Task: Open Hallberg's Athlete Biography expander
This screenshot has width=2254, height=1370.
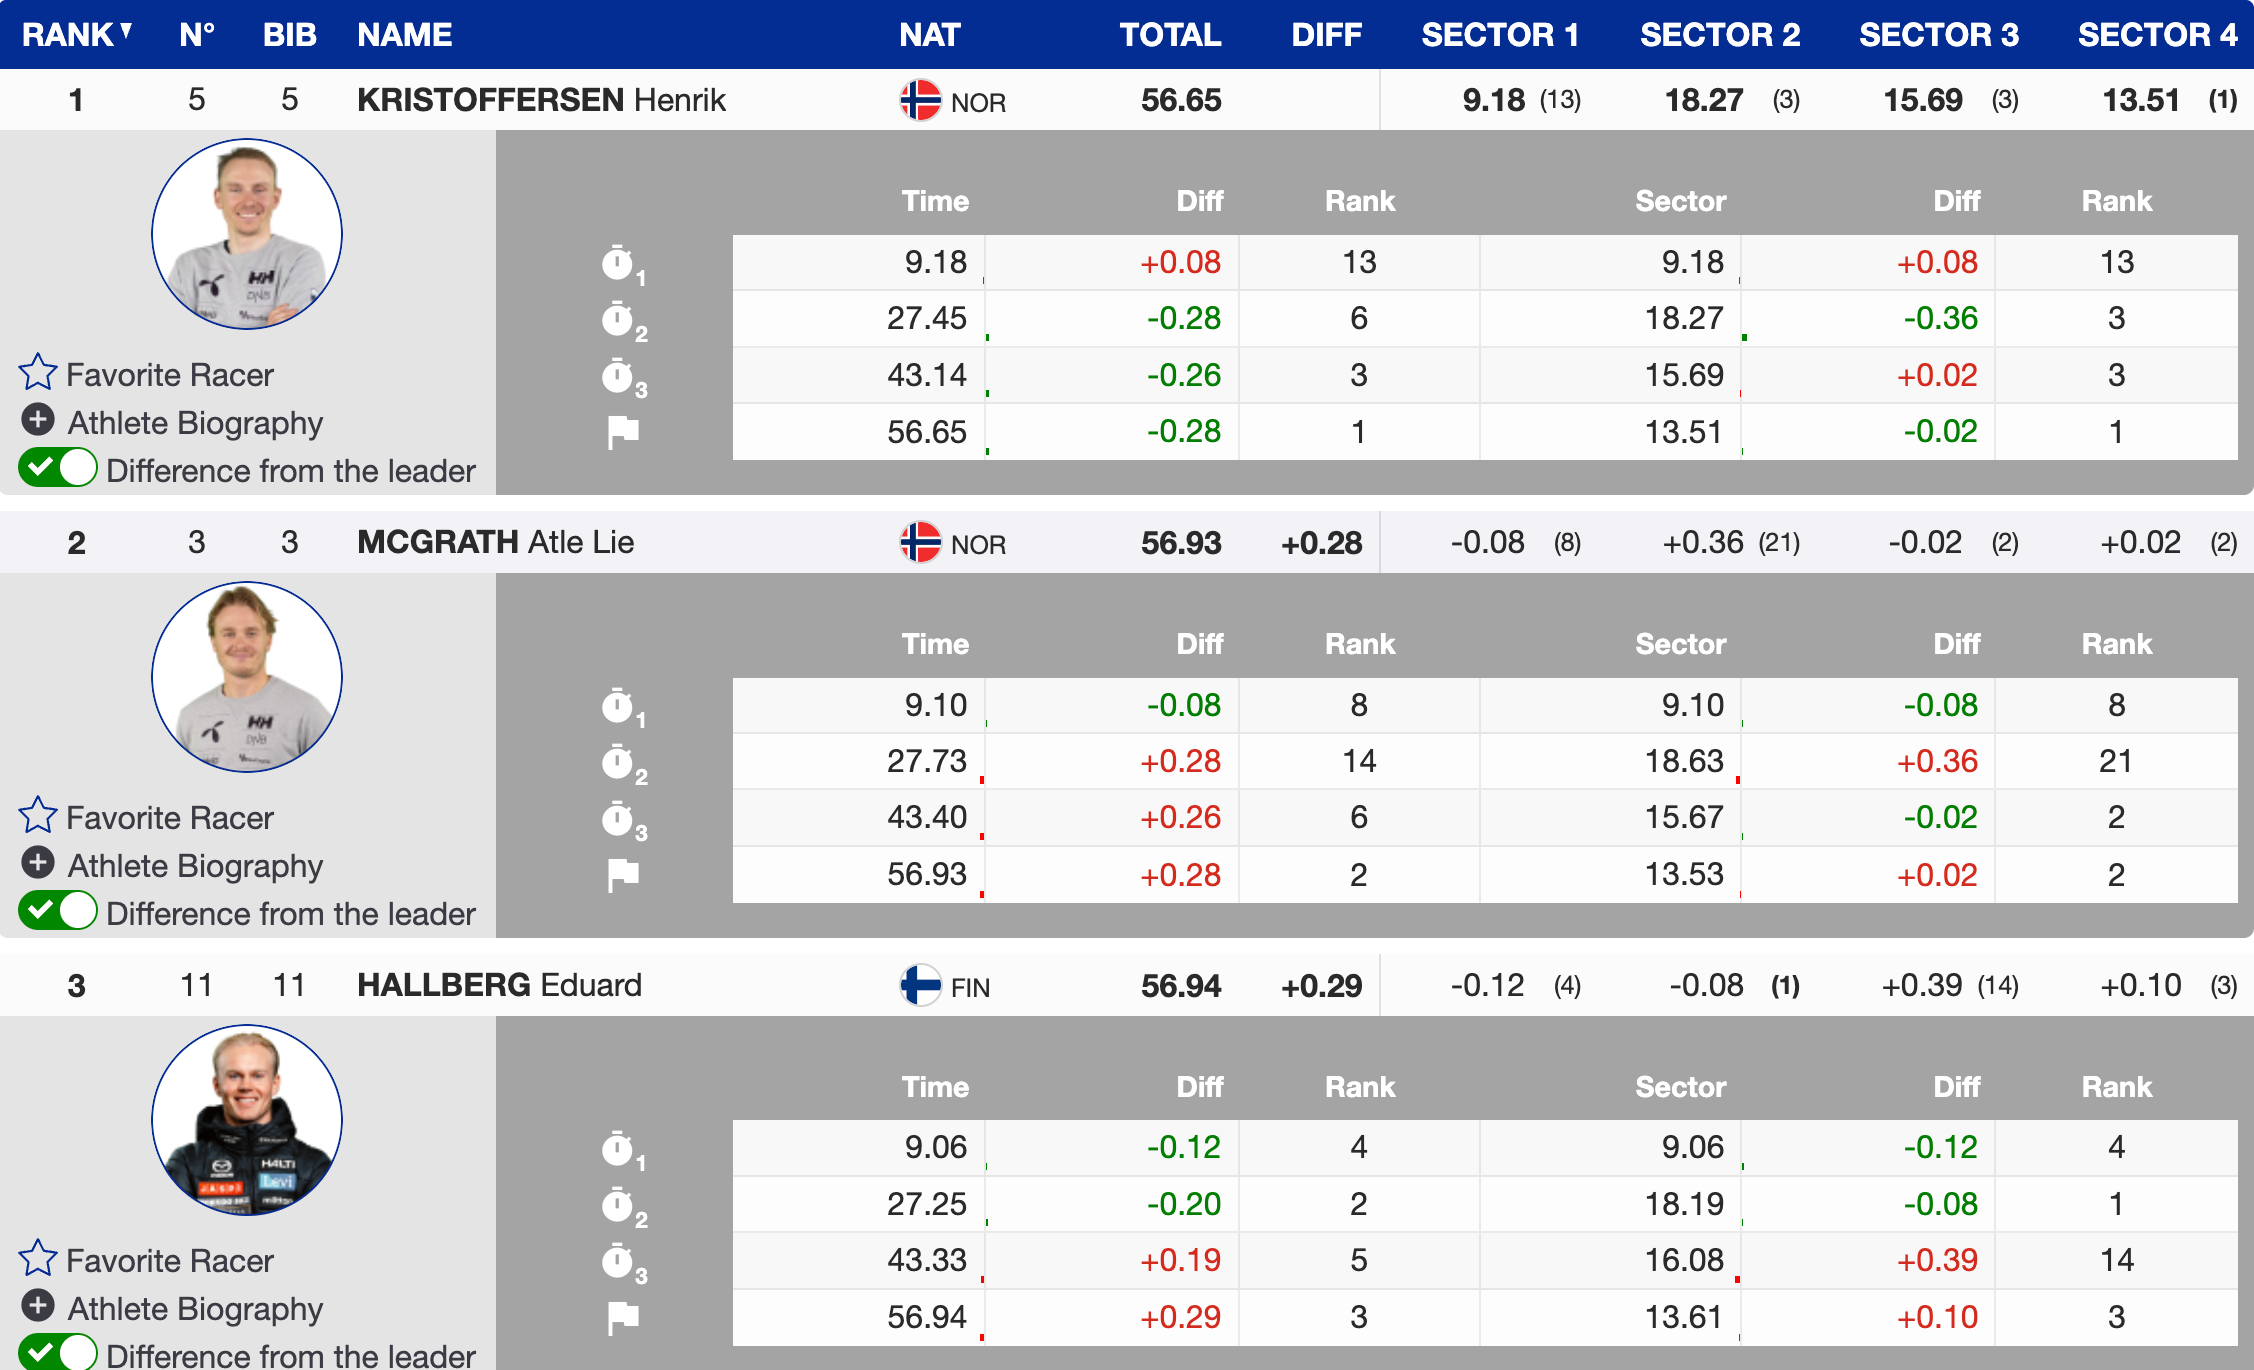Action: [x=38, y=1306]
